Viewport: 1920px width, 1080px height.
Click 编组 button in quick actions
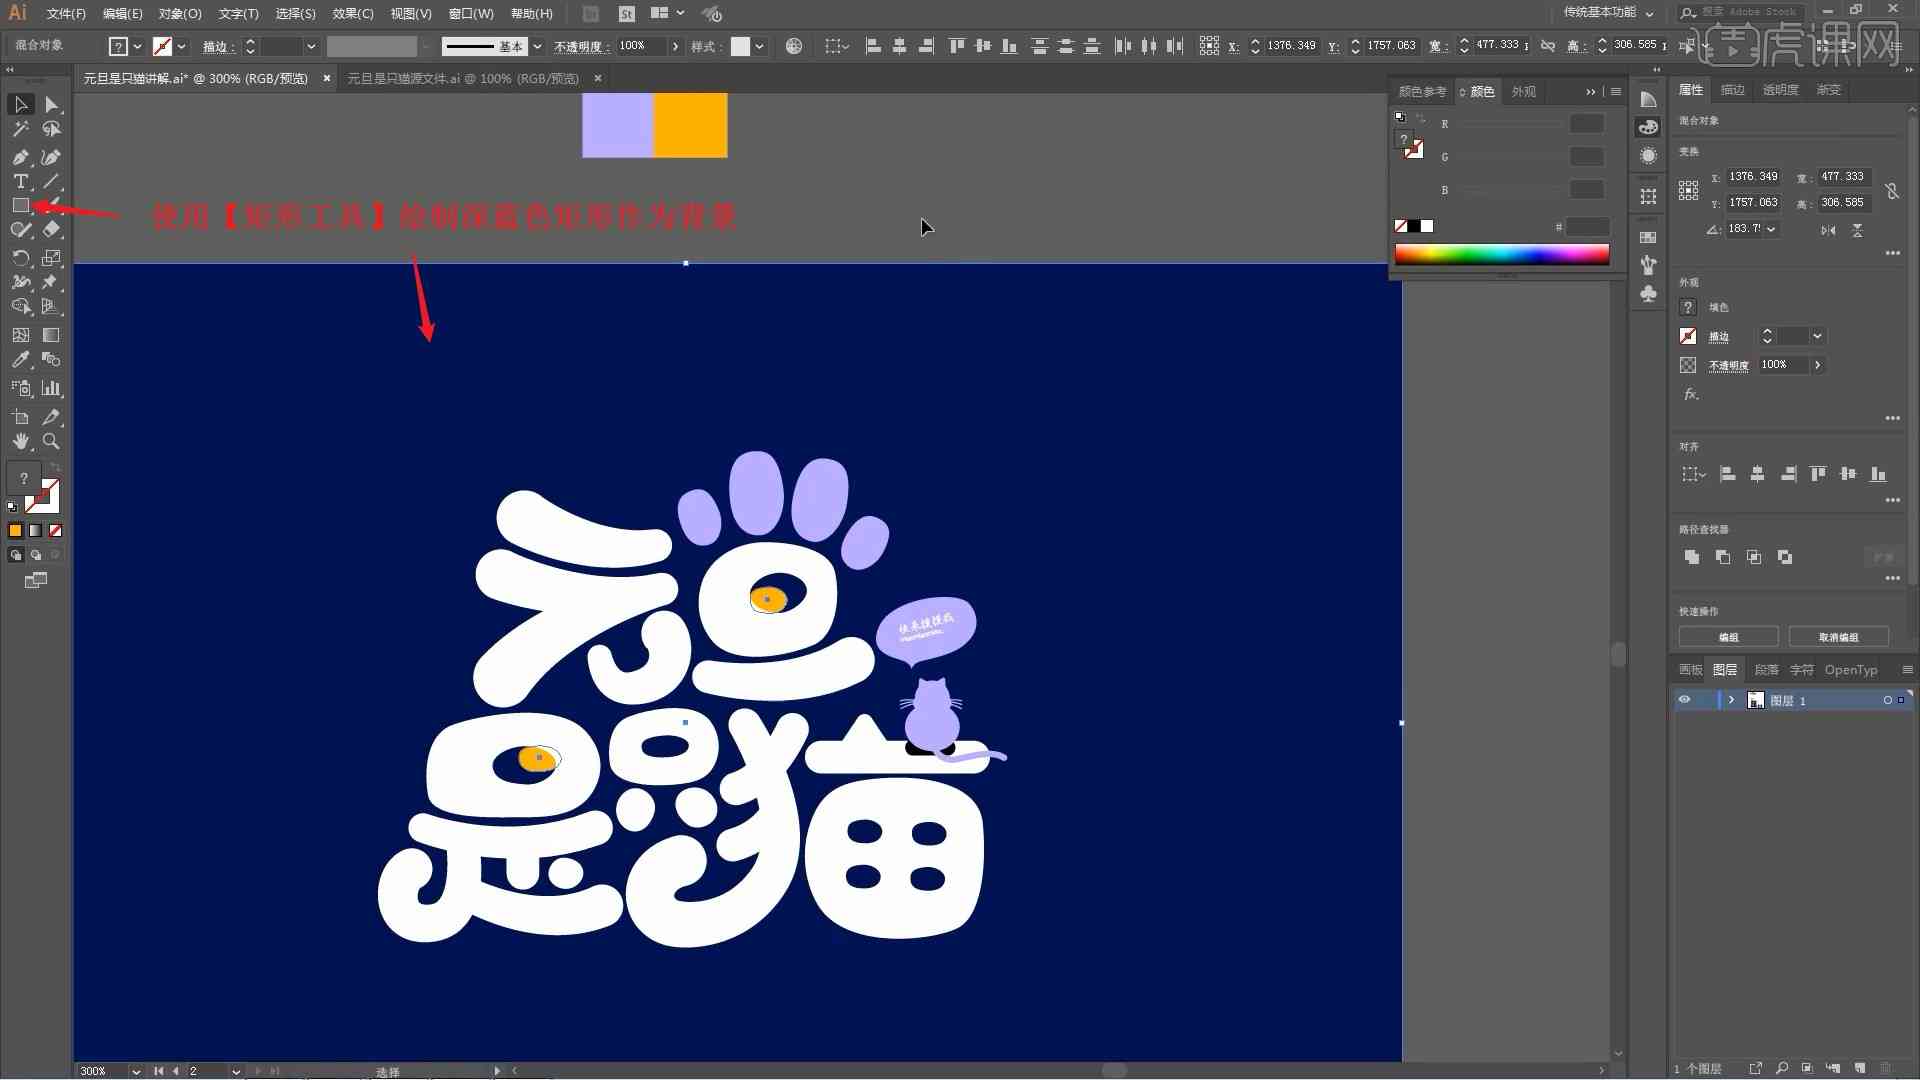tap(1730, 637)
